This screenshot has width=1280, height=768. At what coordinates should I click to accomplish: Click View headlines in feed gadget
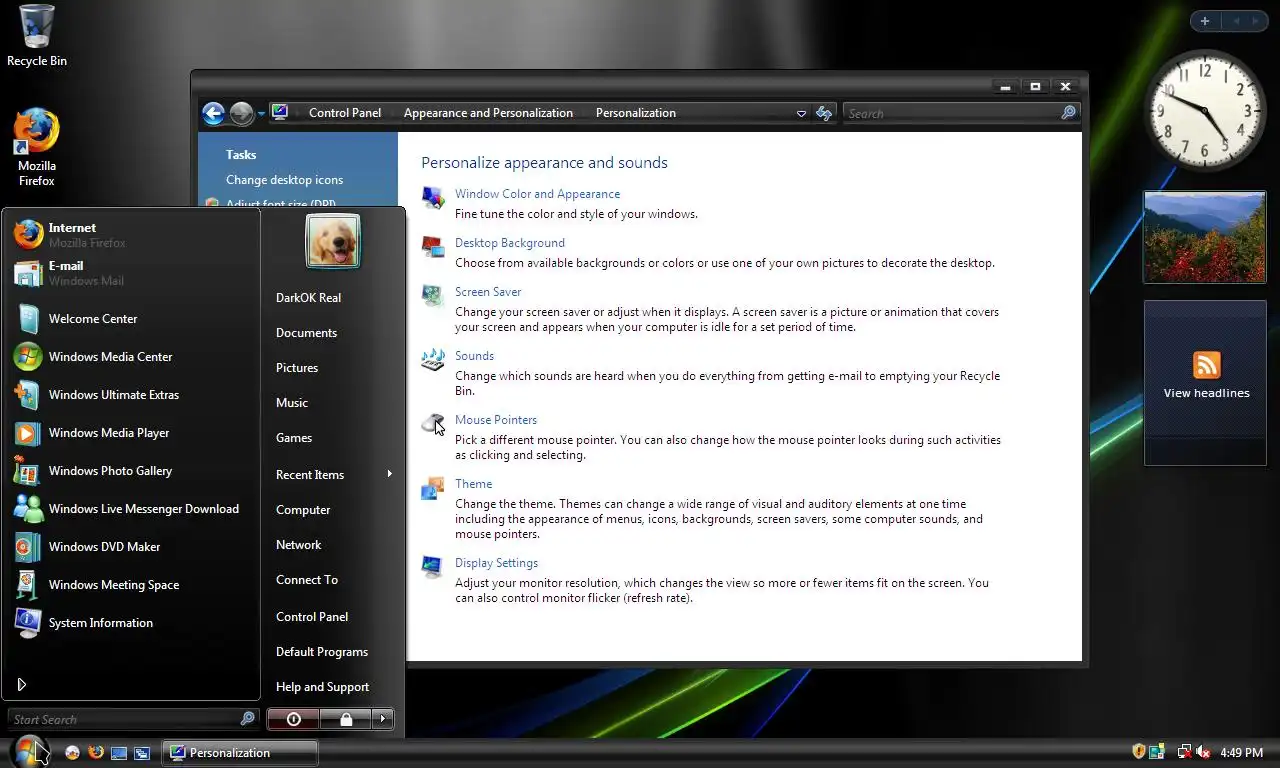[x=1206, y=393]
